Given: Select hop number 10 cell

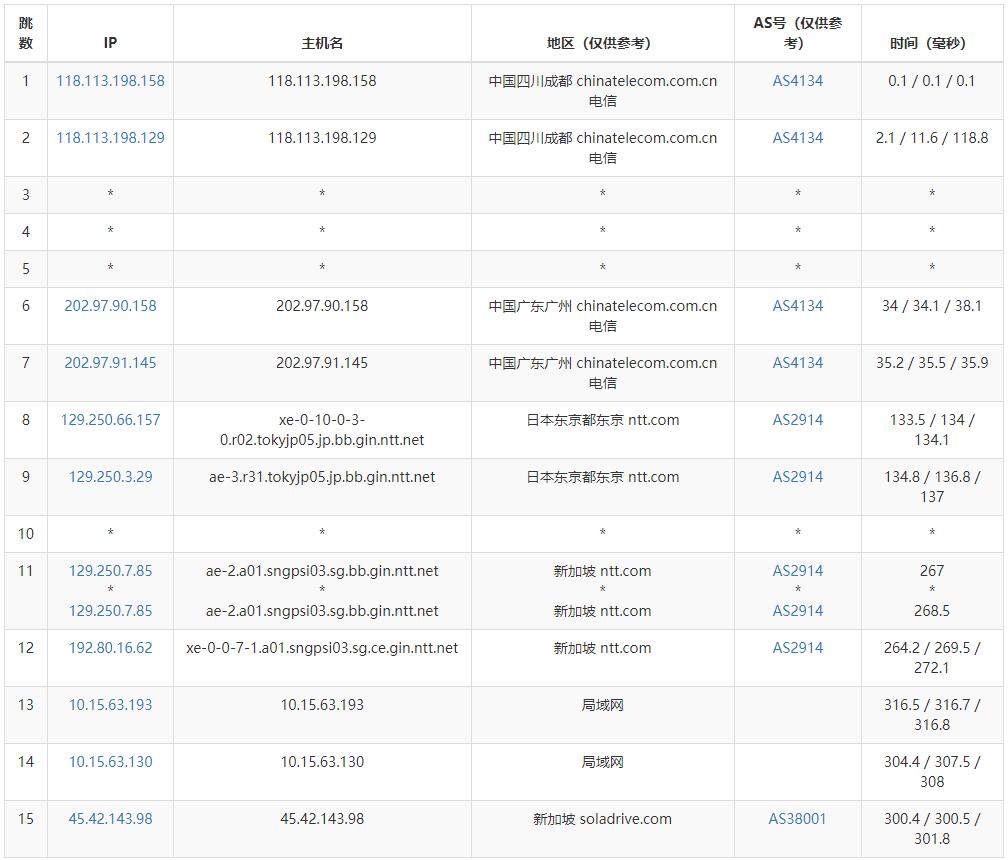Looking at the screenshot, I should pos(26,533).
